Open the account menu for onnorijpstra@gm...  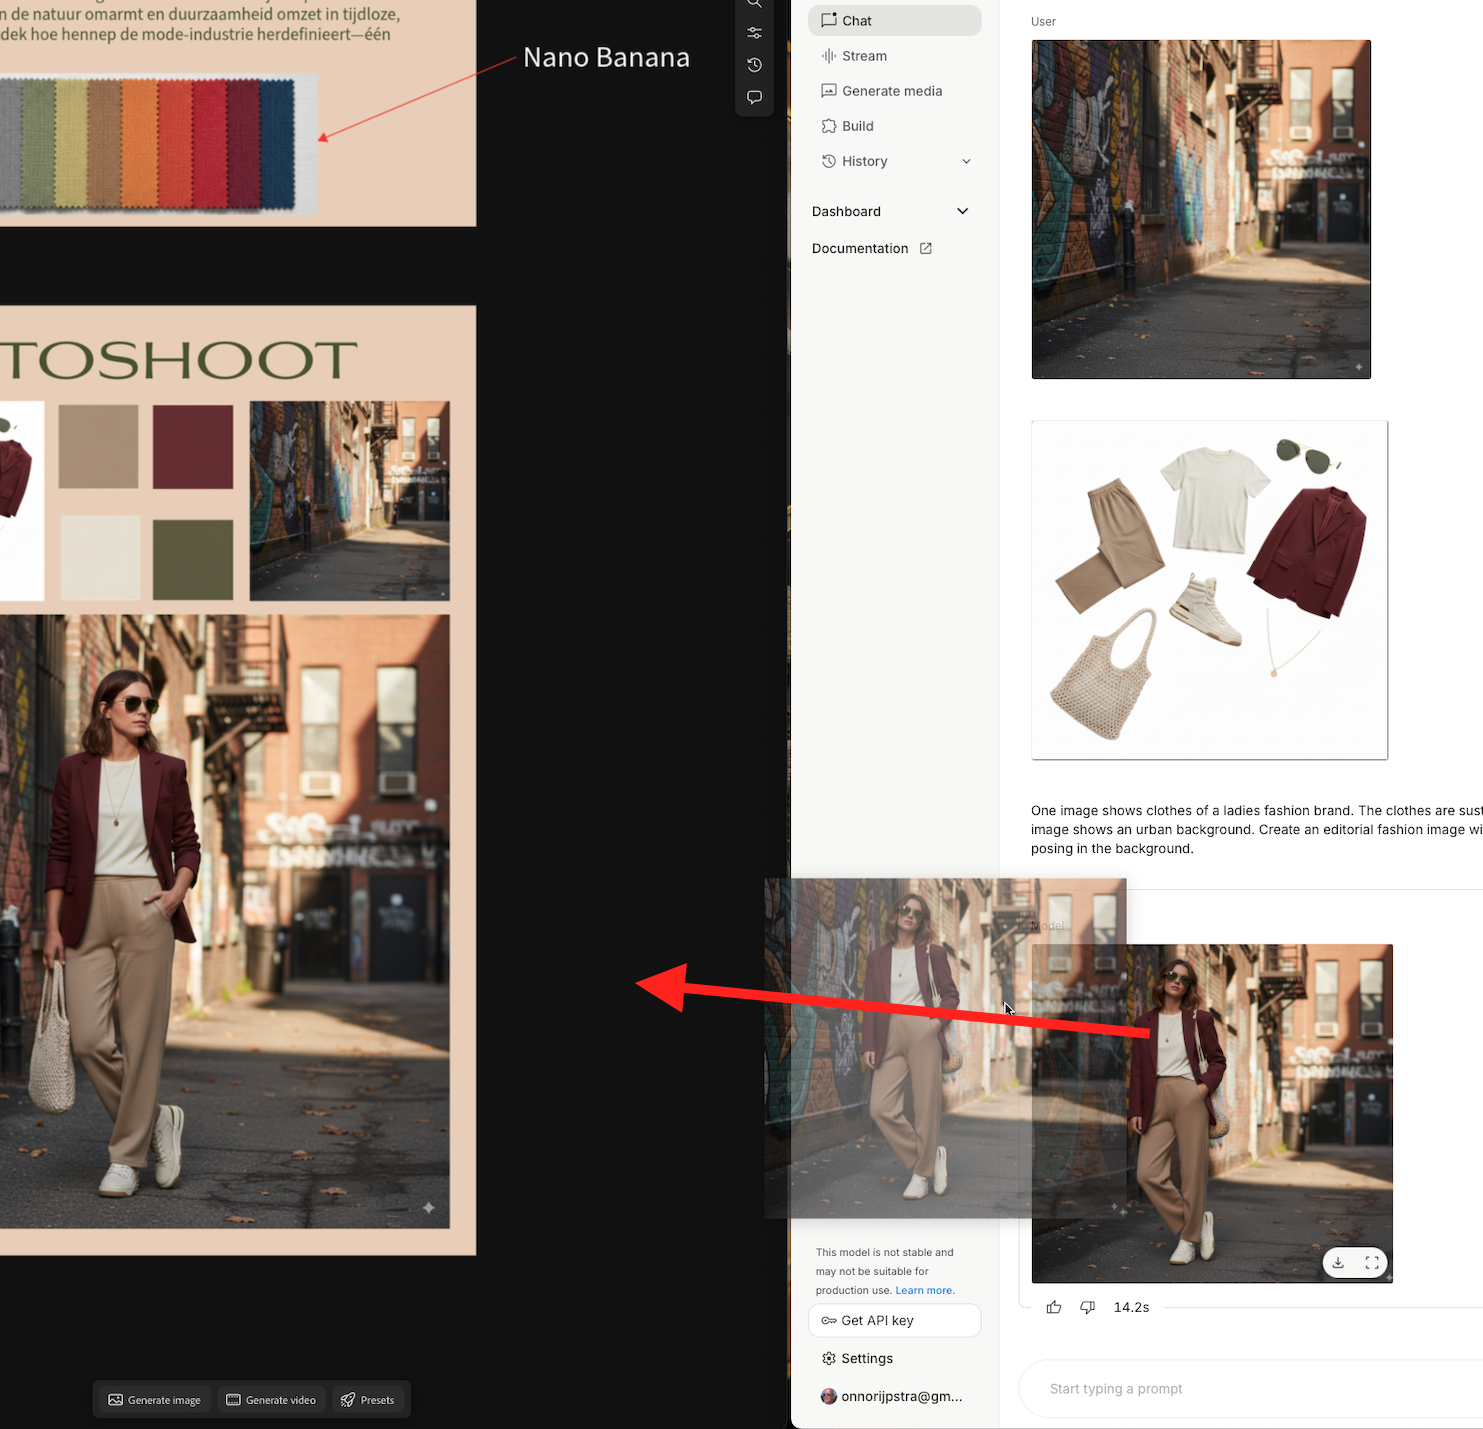pyautogui.click(x=892, y=1396)
